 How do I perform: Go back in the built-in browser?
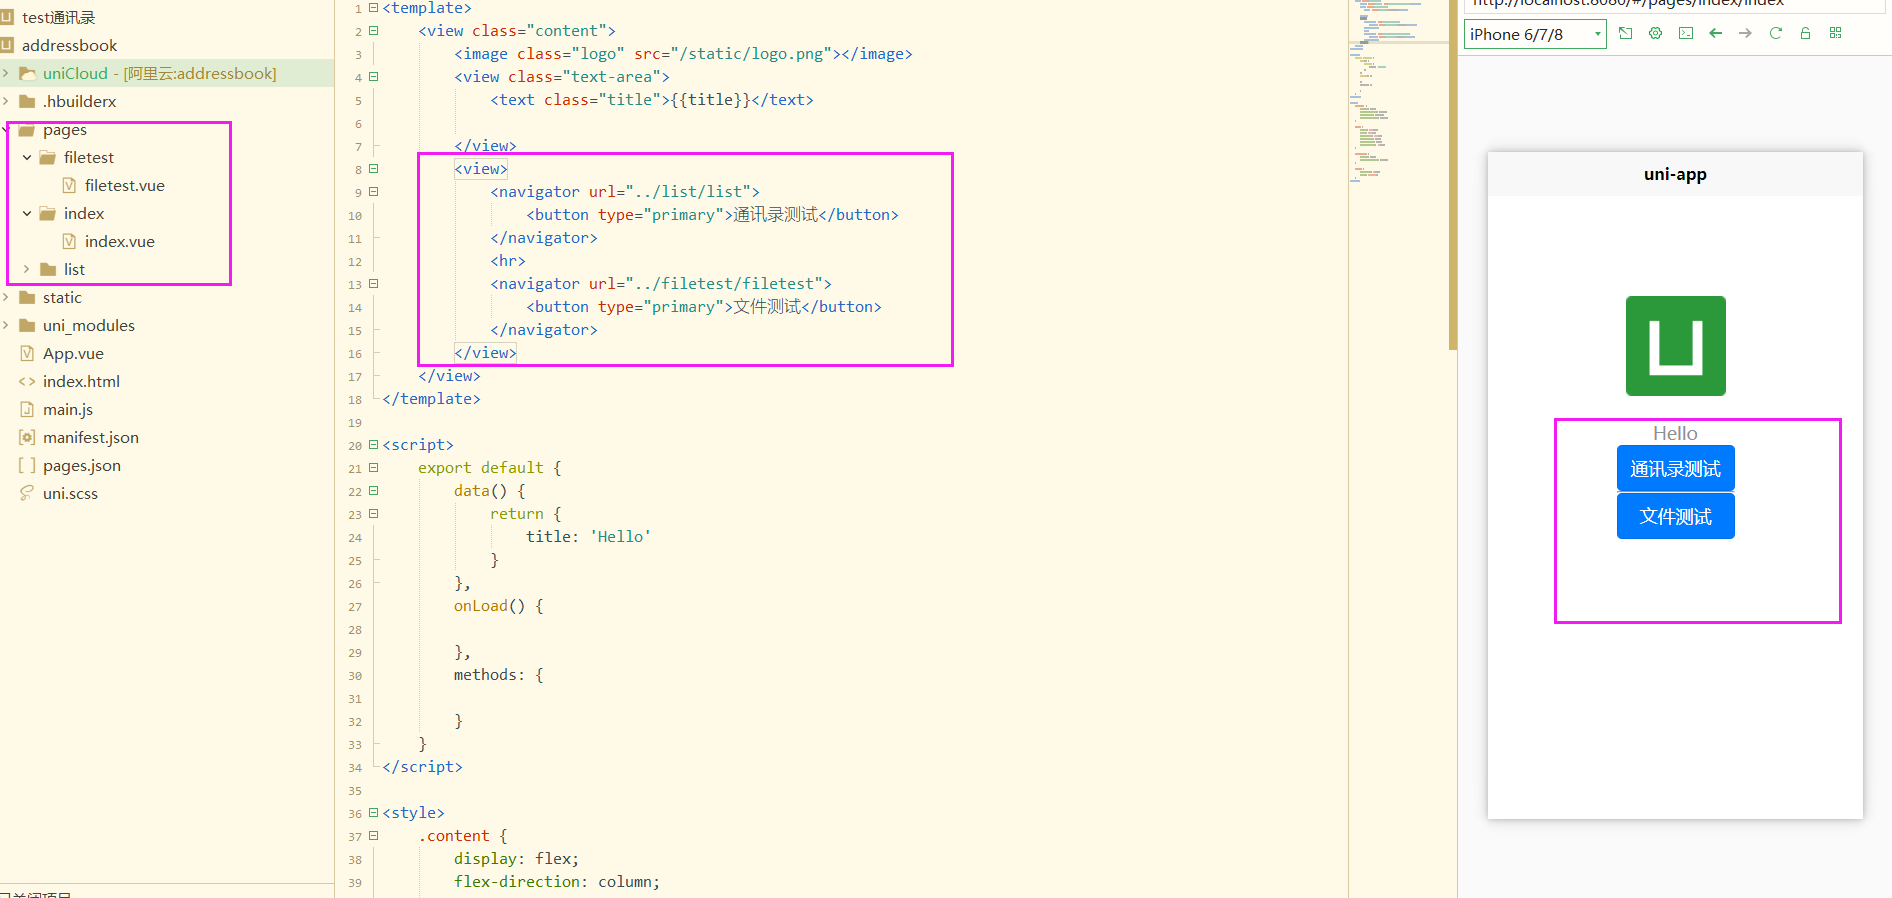(1716, 33)
